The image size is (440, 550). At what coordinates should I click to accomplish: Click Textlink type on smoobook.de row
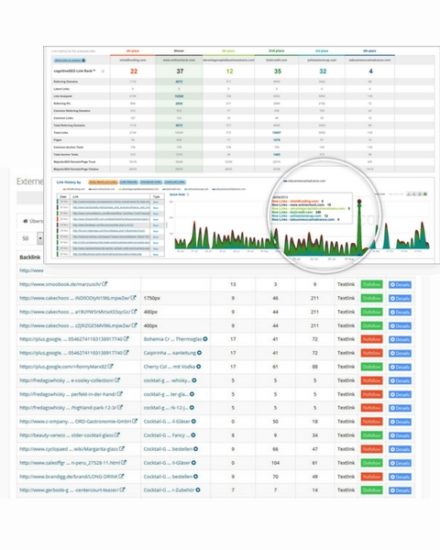(x=346, y=284)
